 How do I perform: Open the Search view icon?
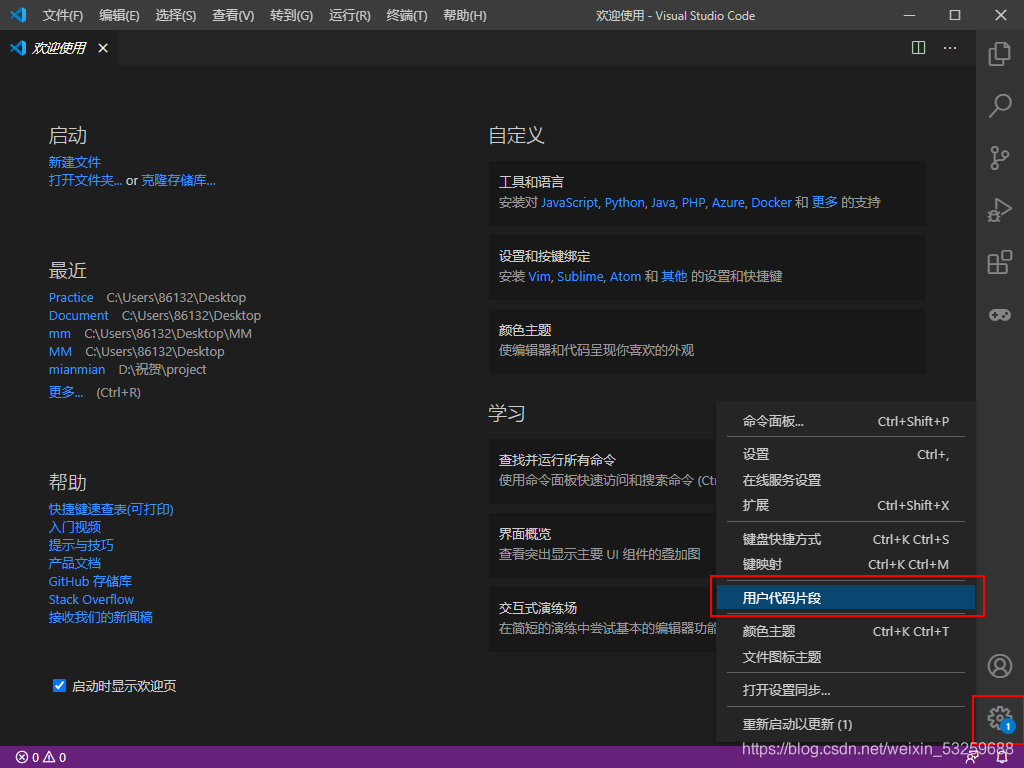pos(999,105)
